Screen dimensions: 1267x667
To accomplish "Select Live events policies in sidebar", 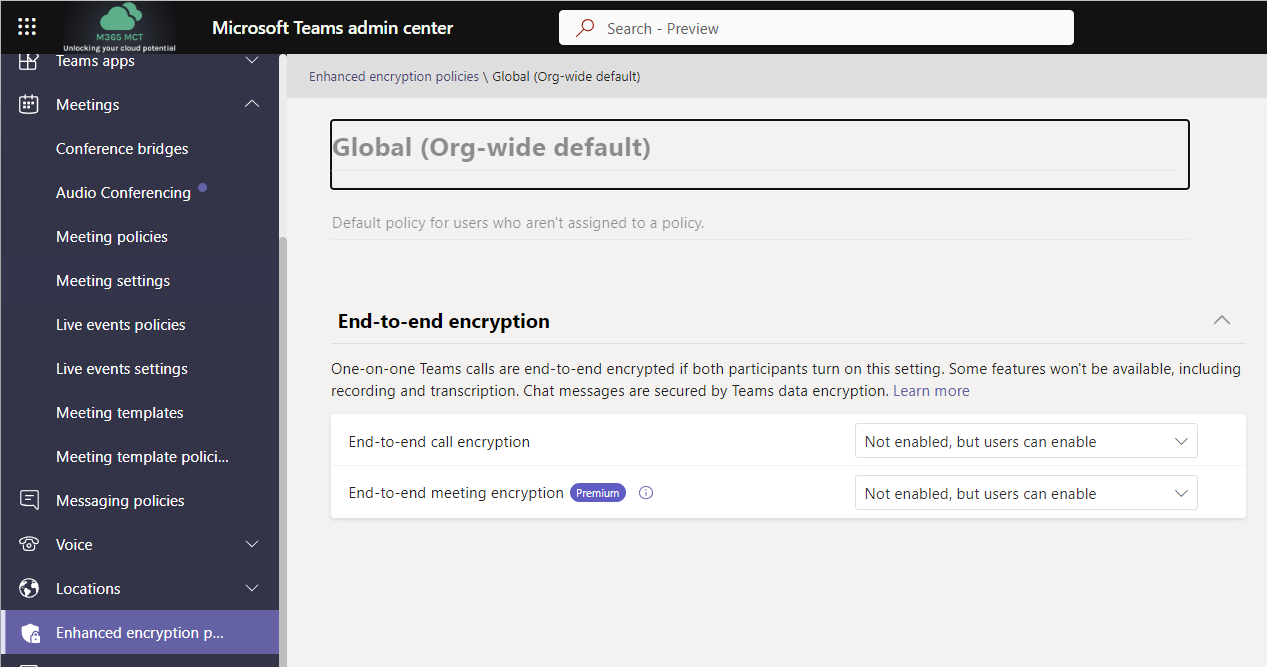I will 120,324.
